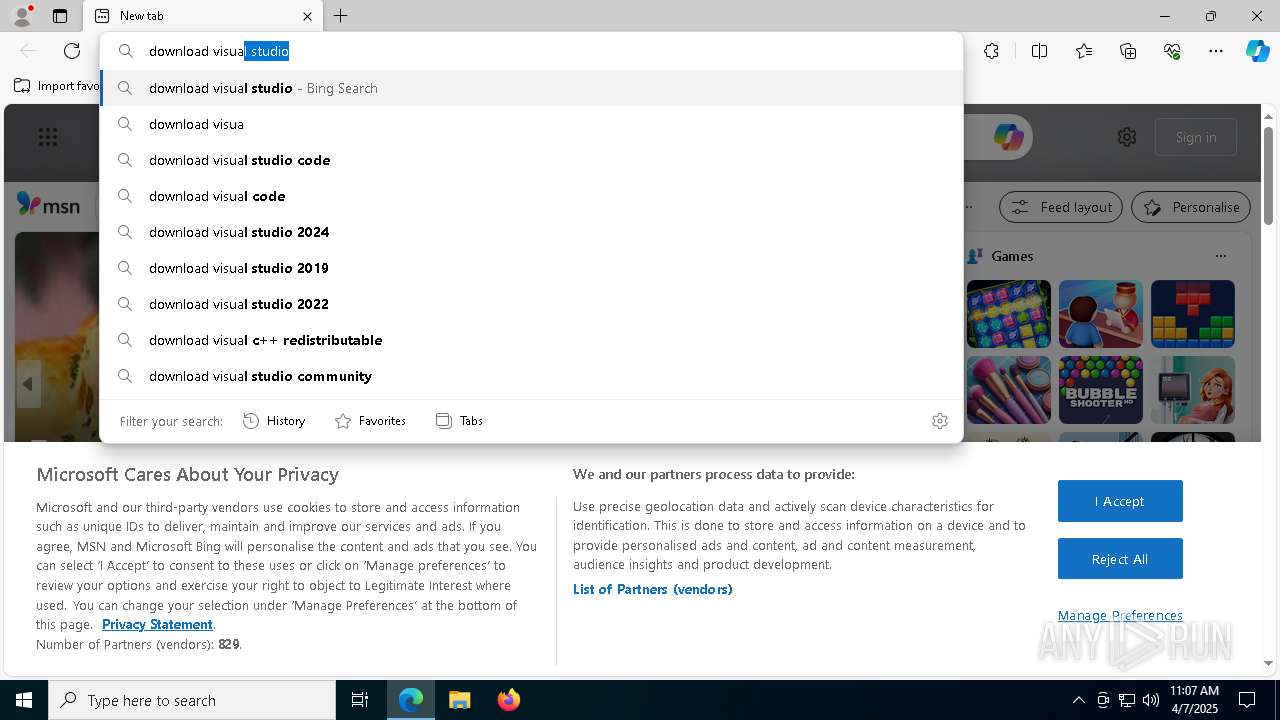Show hidden system tray icons
Screen dimensions: 1280x720
coord(1078,700)
